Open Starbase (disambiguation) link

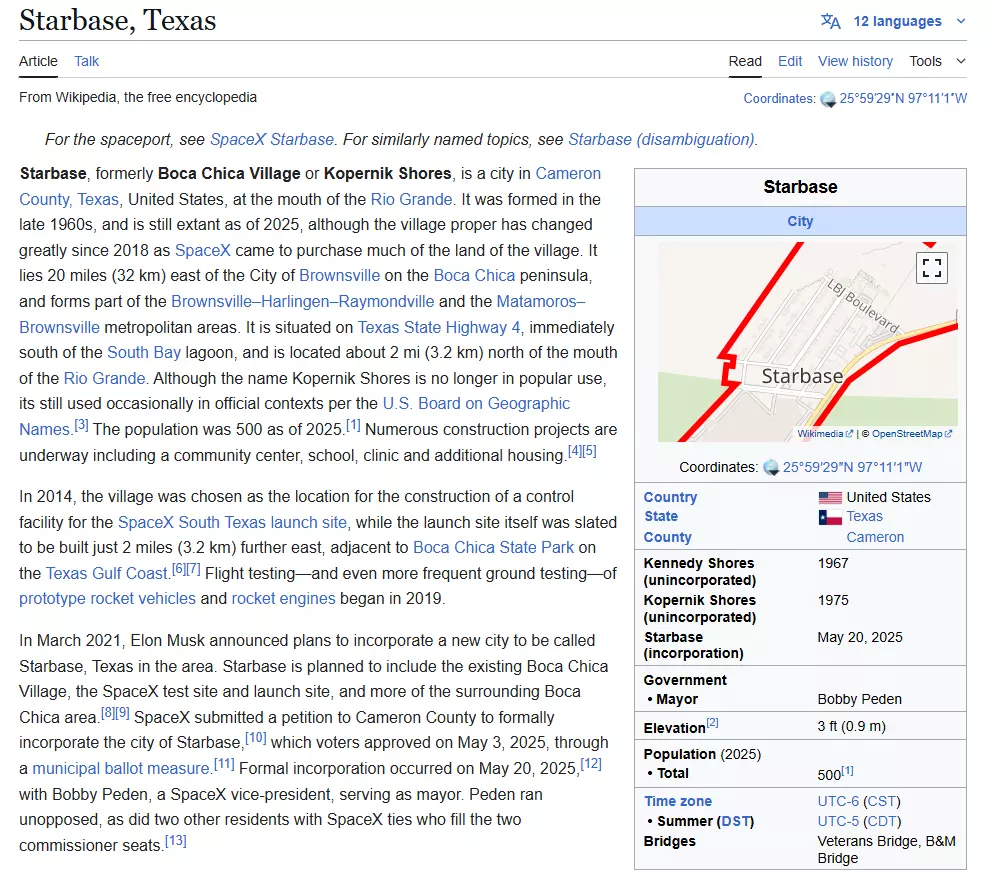[x=661, y=139]
